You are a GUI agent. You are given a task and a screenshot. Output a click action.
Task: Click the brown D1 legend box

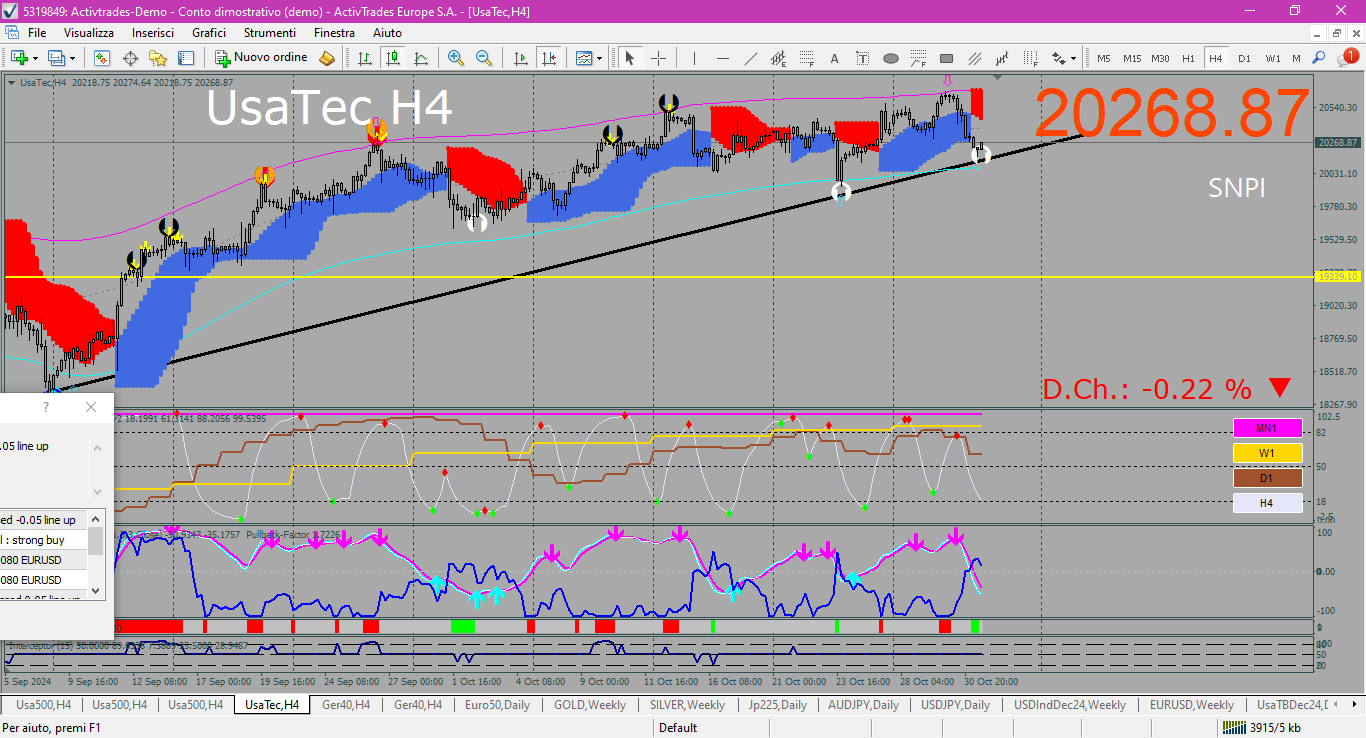tap(1267, 478)
